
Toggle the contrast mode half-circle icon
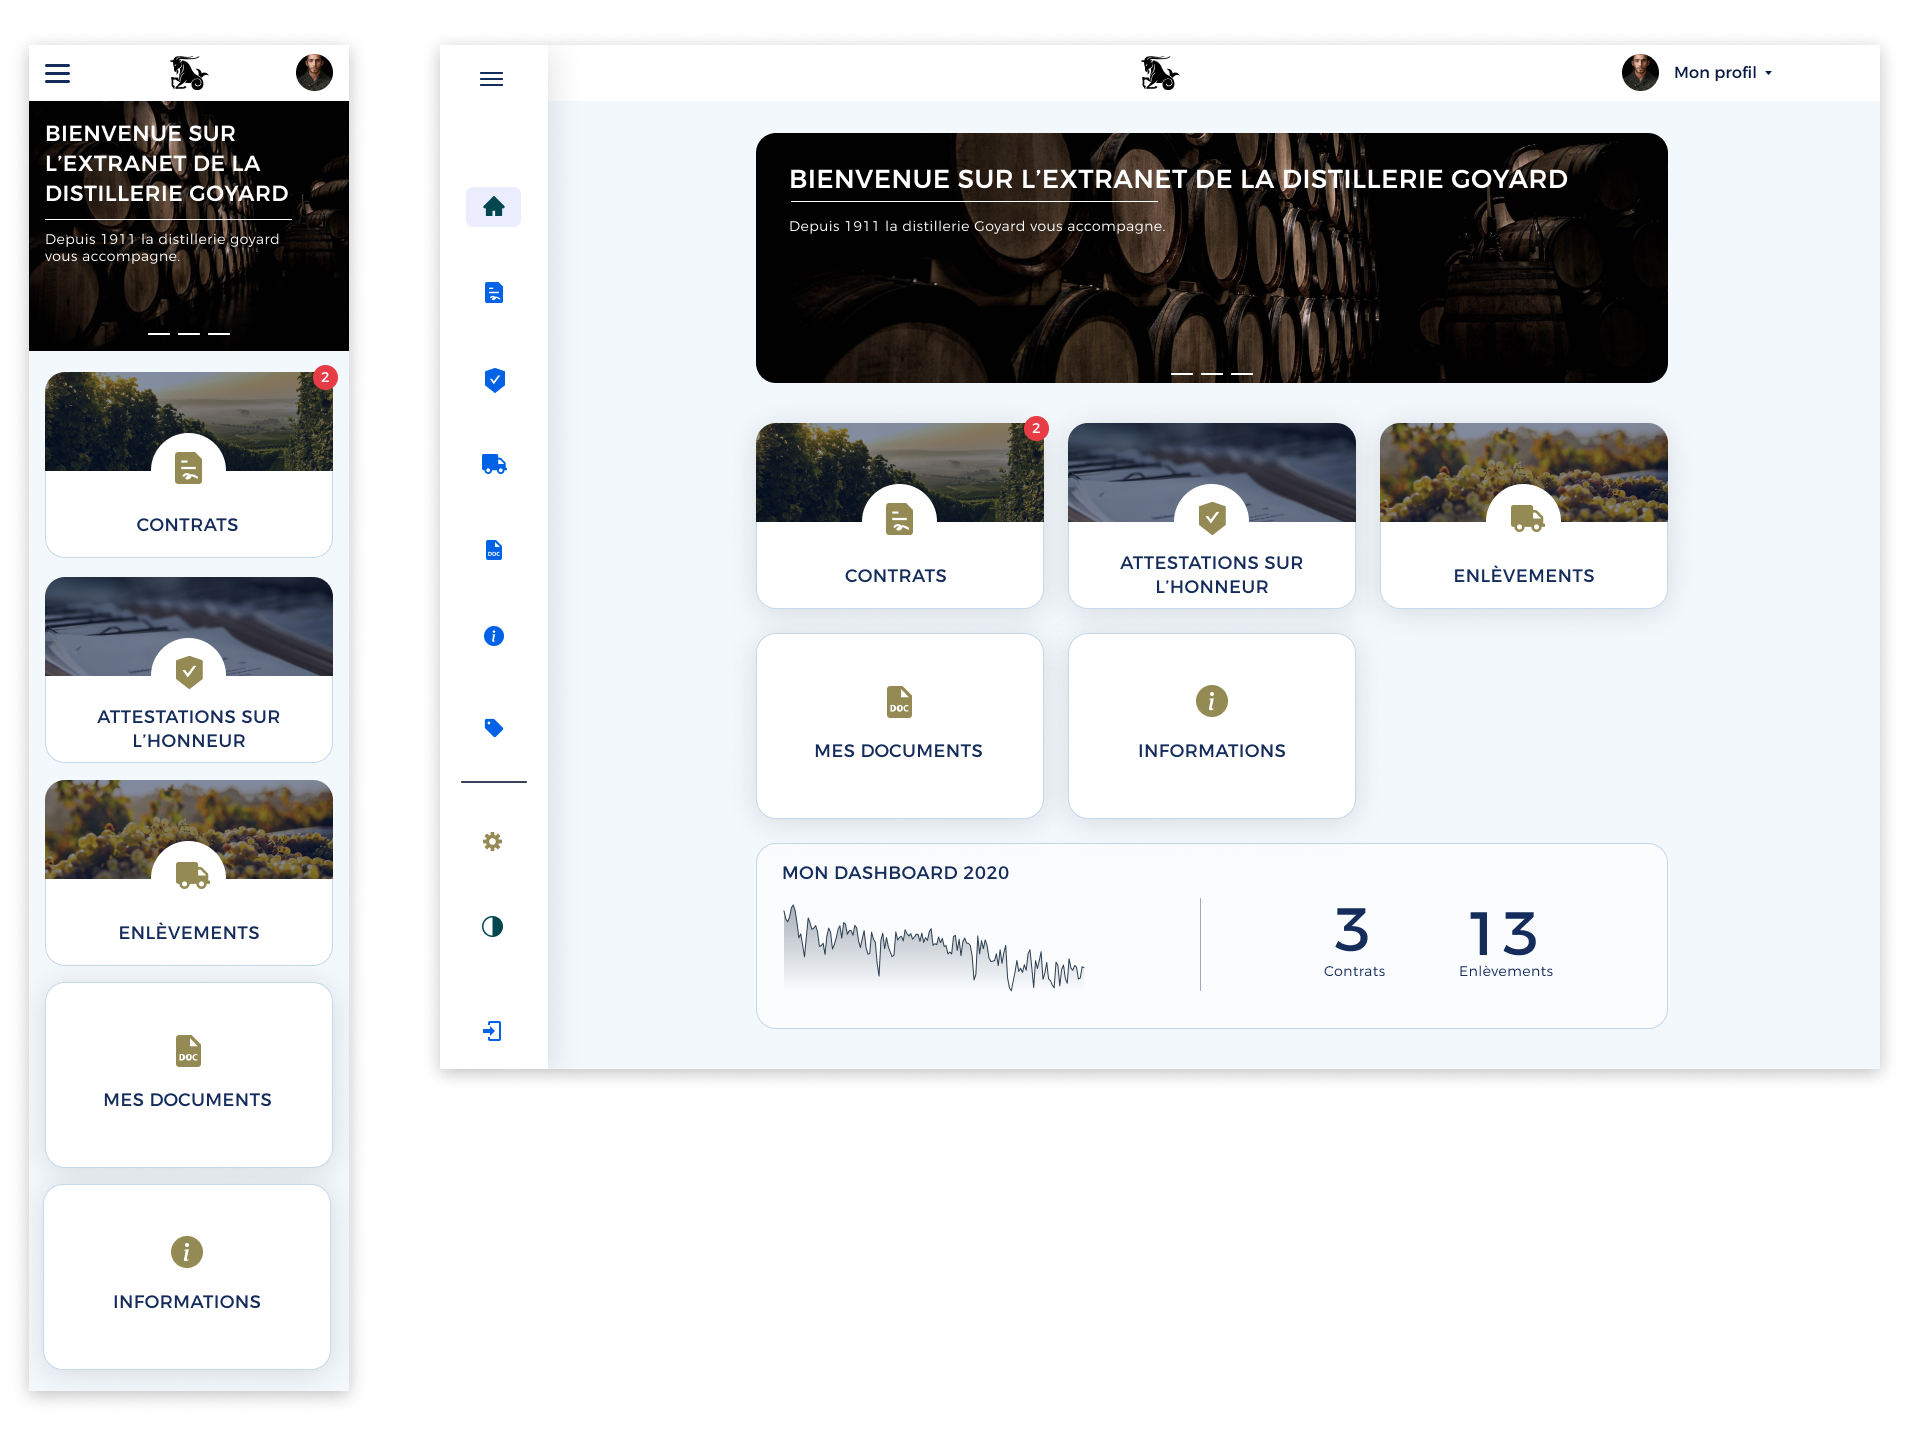pos(492,927)
